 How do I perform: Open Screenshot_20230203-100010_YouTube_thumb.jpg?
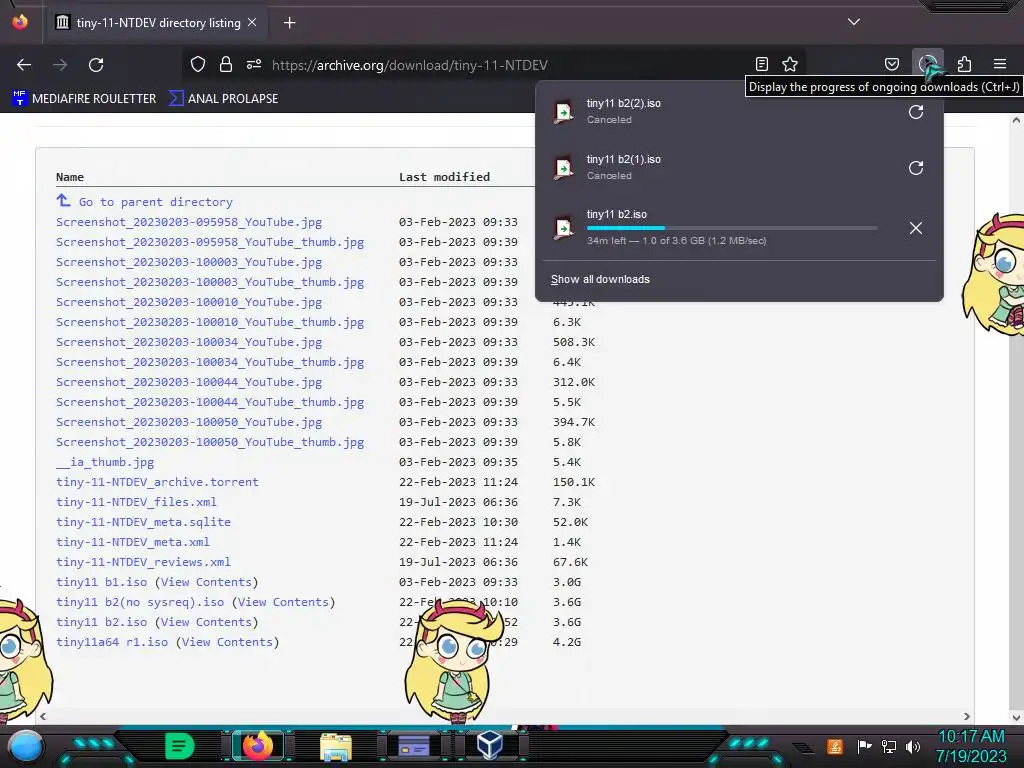(210, 322)
